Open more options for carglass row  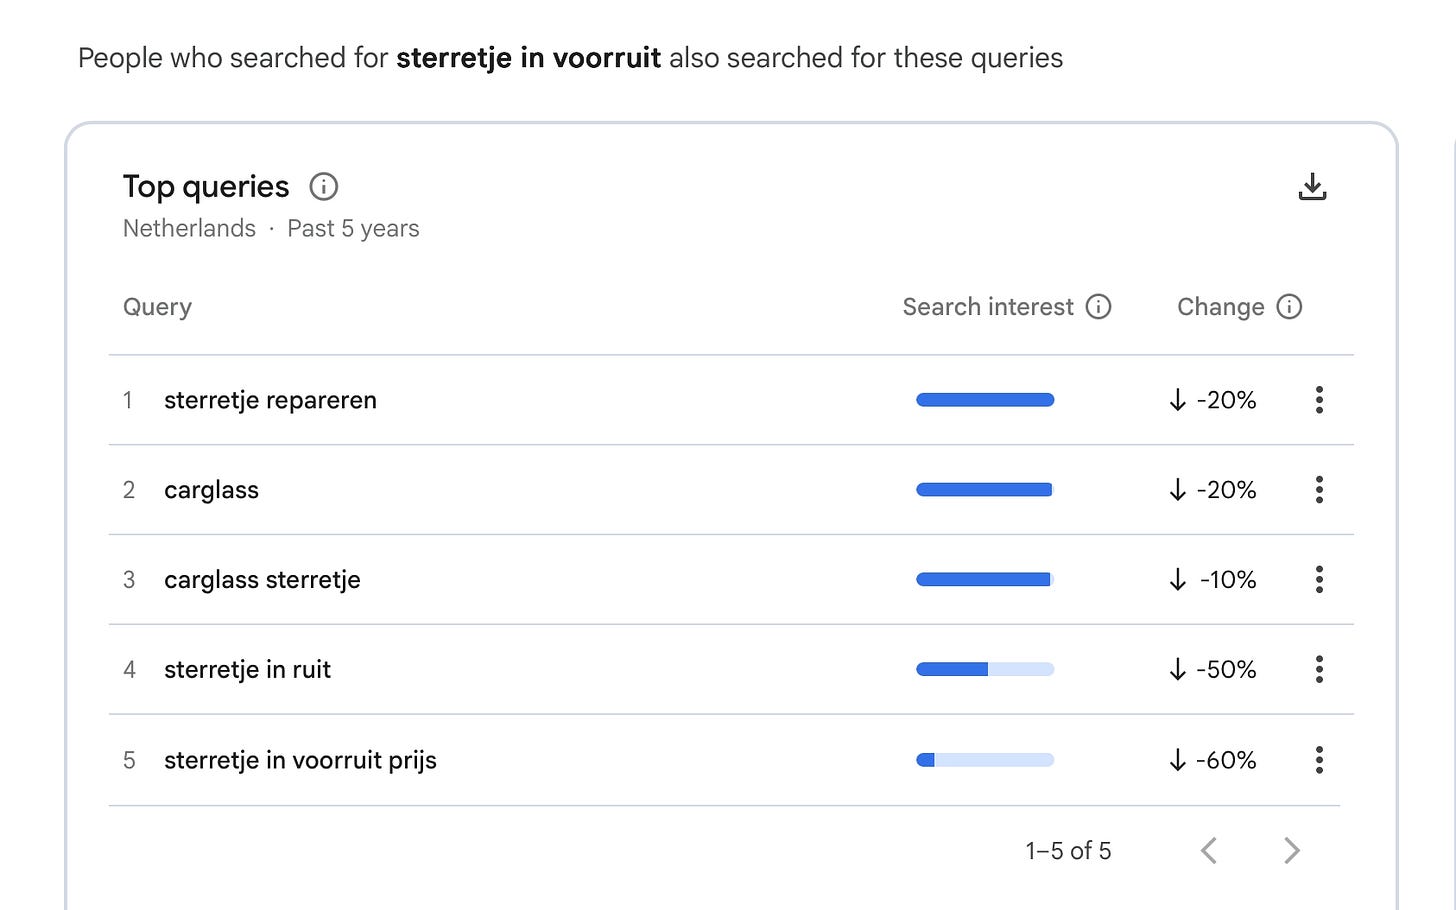(1319, 490)
